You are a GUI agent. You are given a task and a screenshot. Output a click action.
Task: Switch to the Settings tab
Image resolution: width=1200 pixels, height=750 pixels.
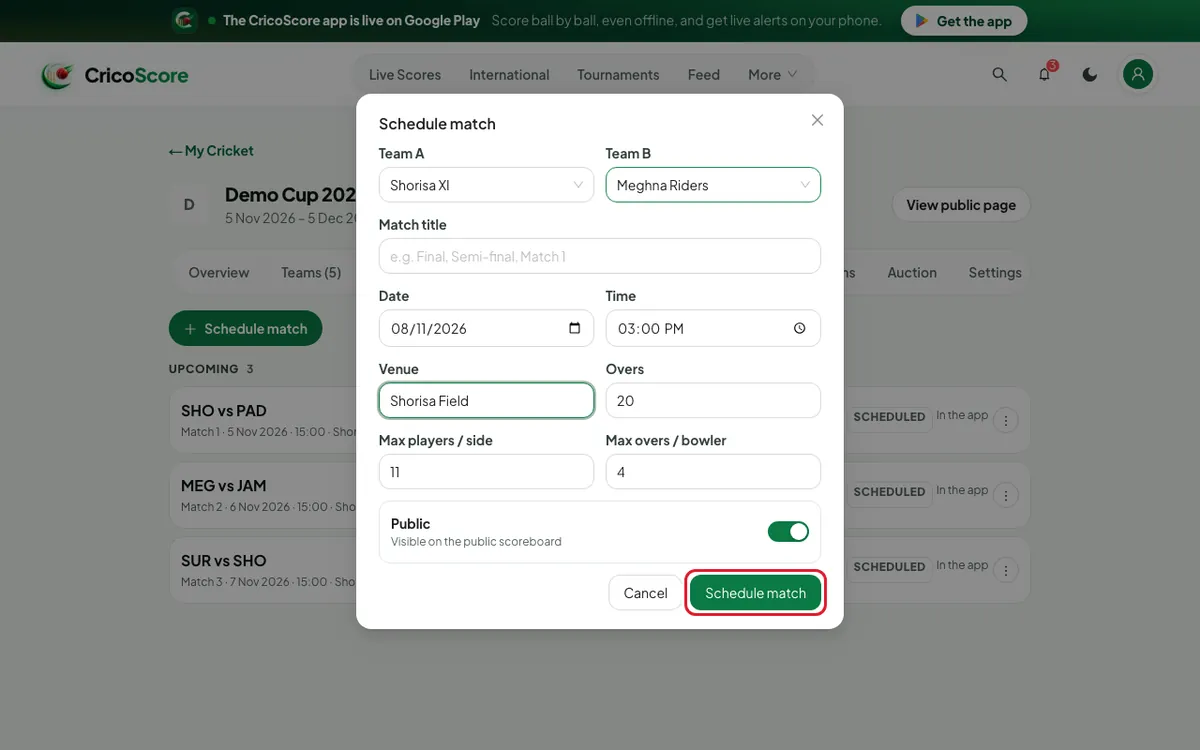[x=995, y=272]
